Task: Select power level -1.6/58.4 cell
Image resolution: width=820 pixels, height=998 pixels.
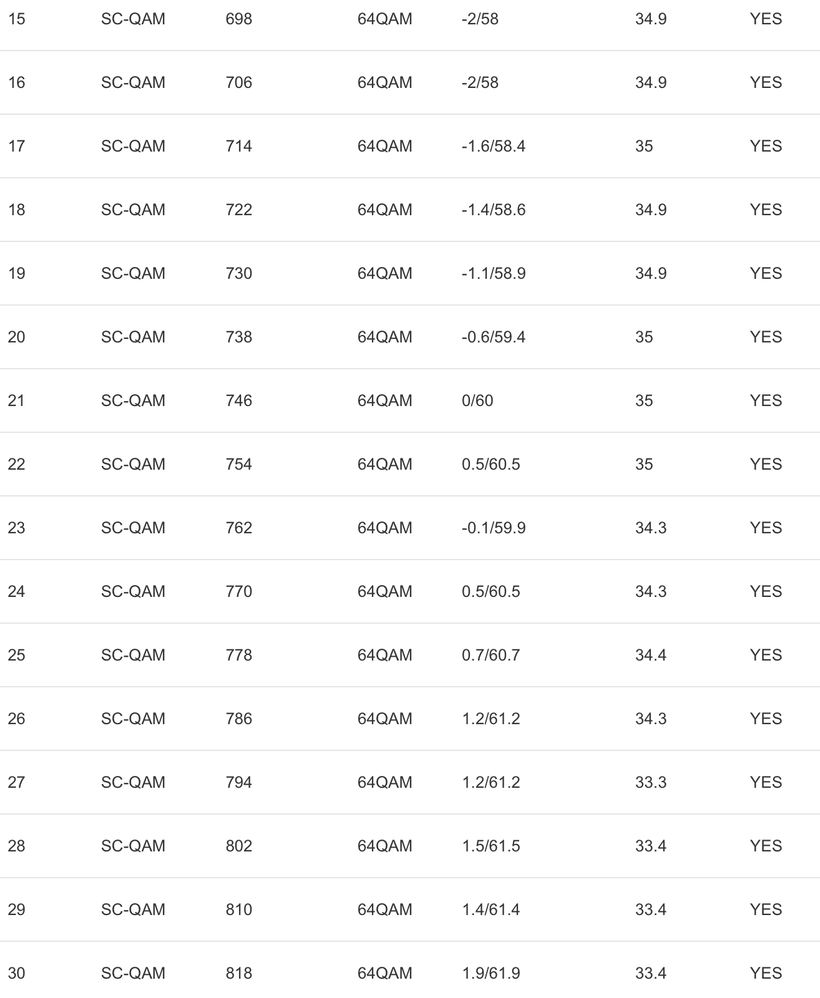Action: pyautogui.click(x=493, y=146)
